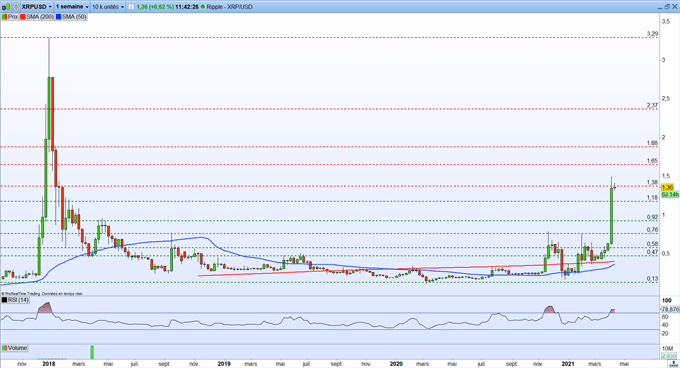This screenshot has height=368, width=680.
Task: Open the Volume indicator label
Action: 15,348
